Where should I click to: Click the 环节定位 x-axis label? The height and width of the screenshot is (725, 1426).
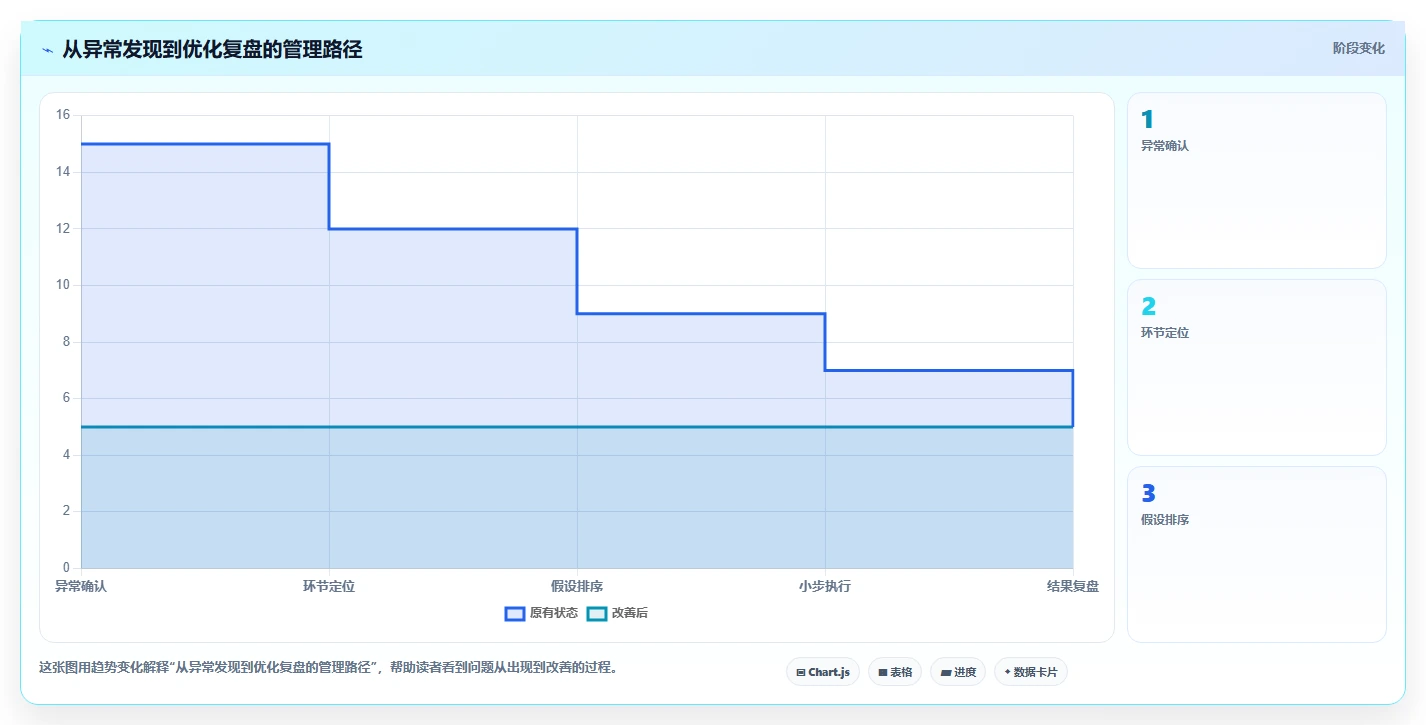tap(329, 586)
